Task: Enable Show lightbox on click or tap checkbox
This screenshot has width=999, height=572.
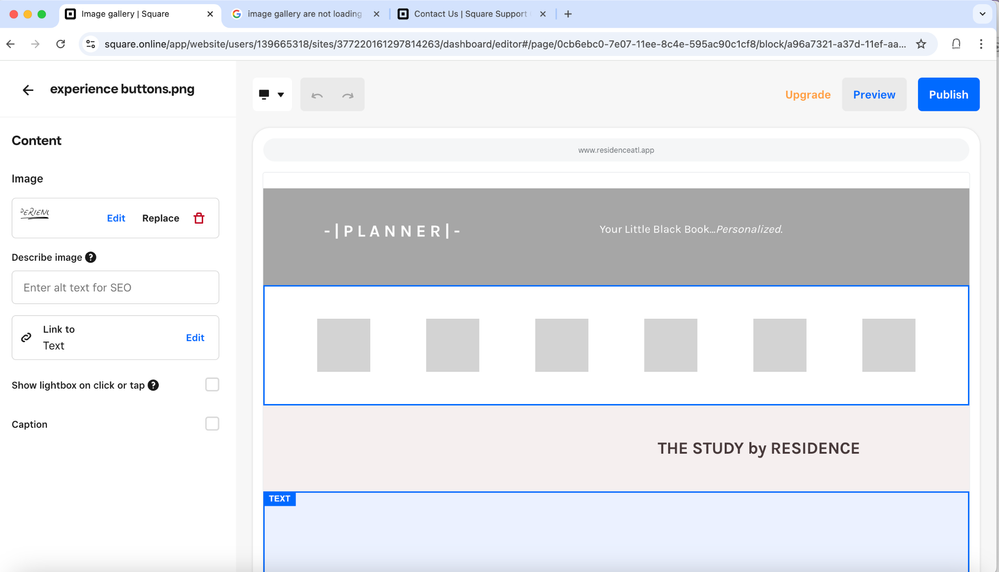Action: pyautogui.click(x=212, y=385)
